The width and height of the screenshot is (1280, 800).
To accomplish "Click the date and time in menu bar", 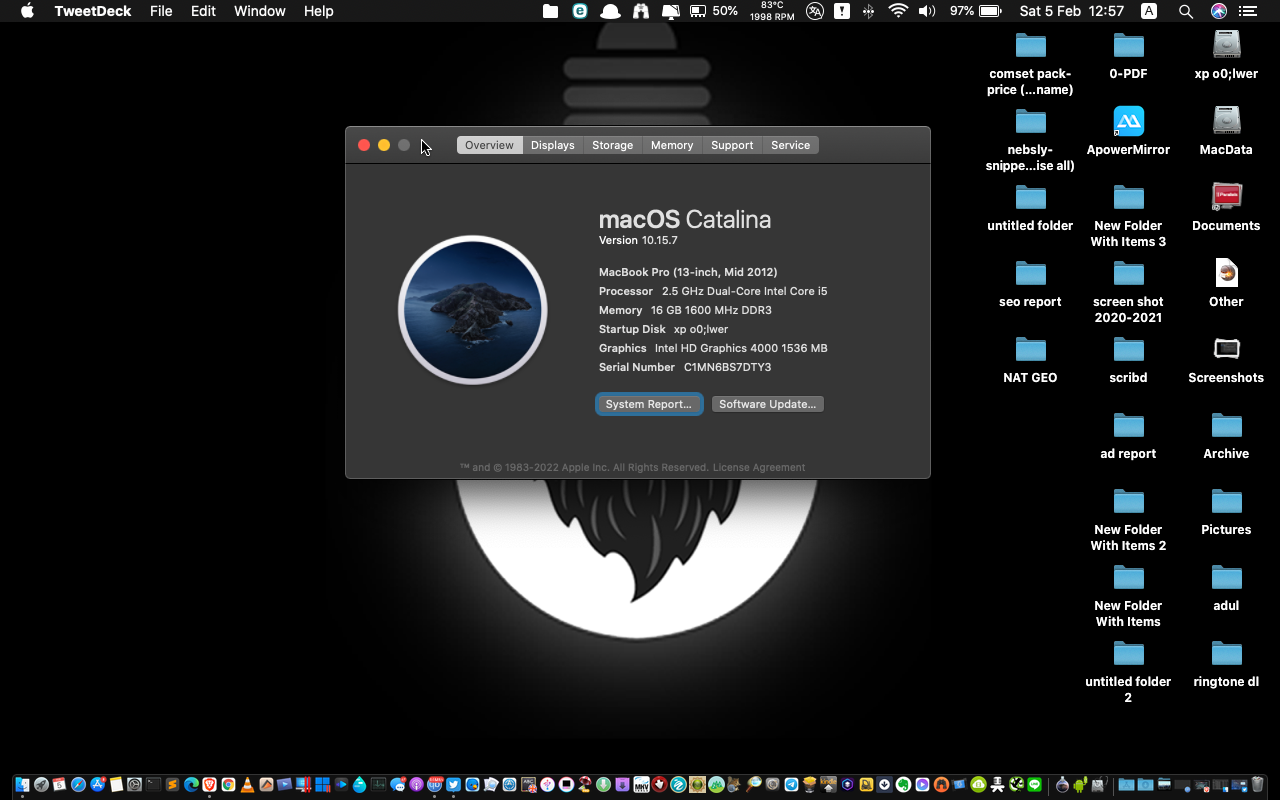I will pos(1072,11).
